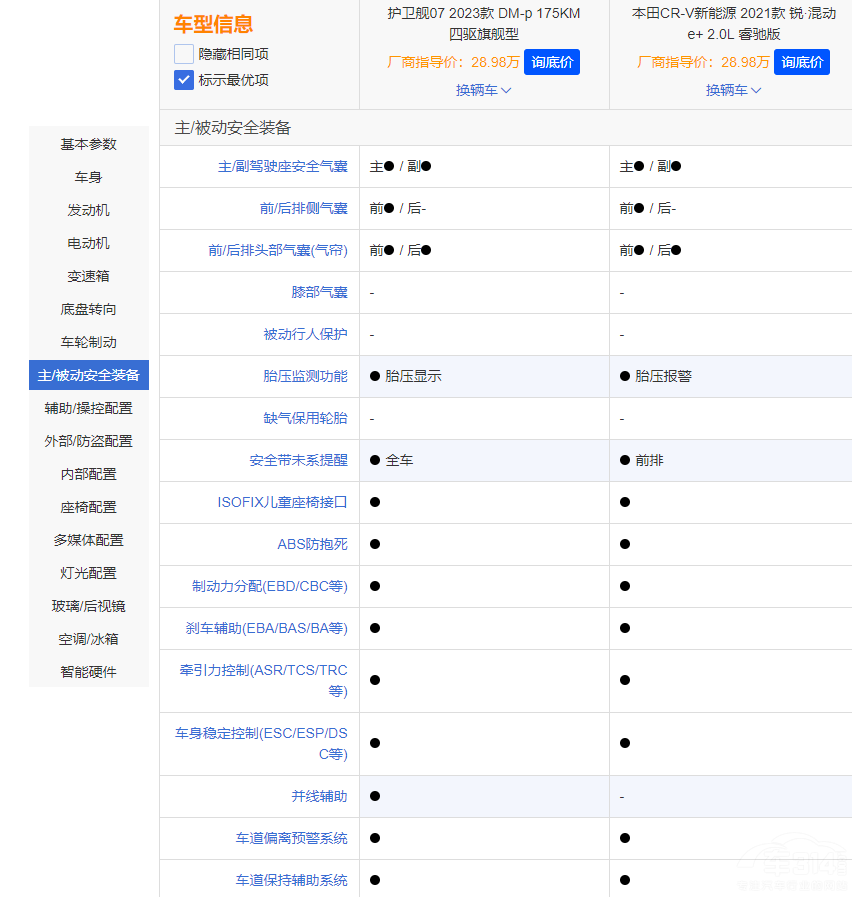Click the ABS防抱死 parameter link

(x=312, y=544)
